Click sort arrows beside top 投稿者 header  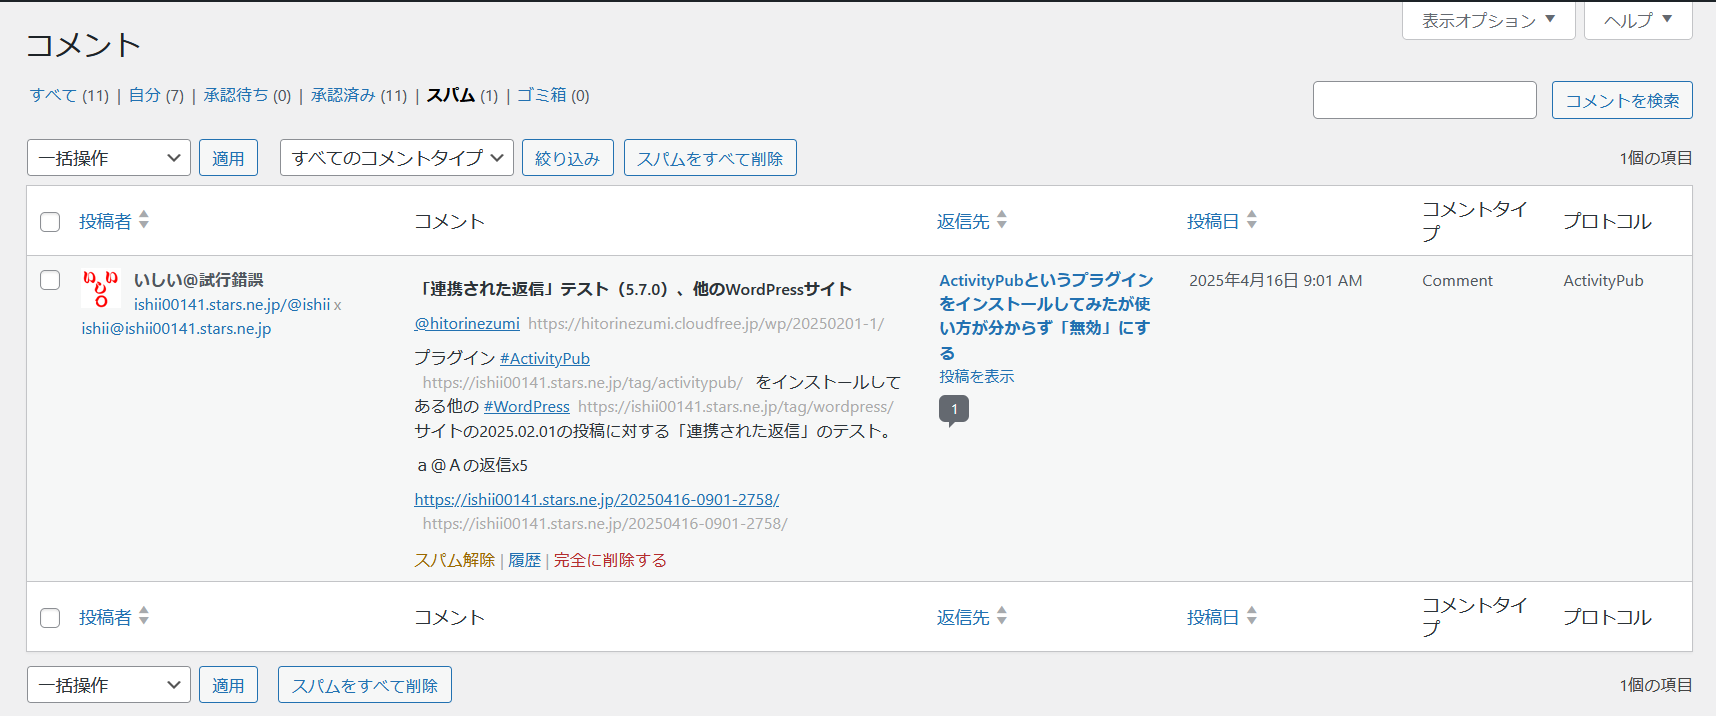(x=144, y=220)
